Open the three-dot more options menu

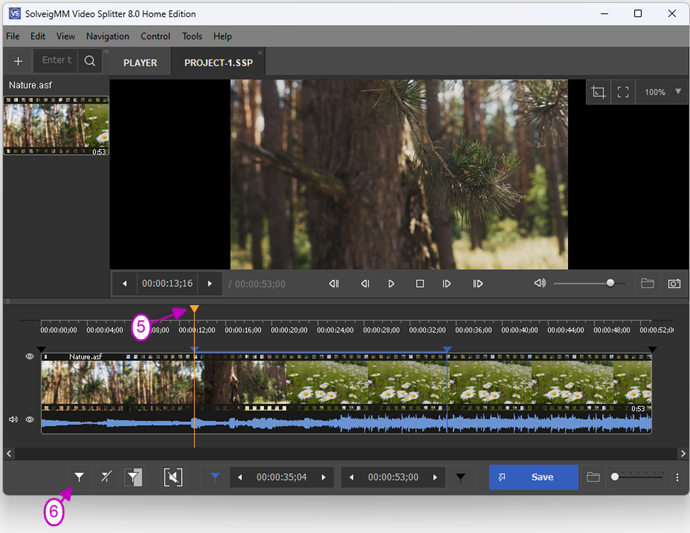coord(677,477)
